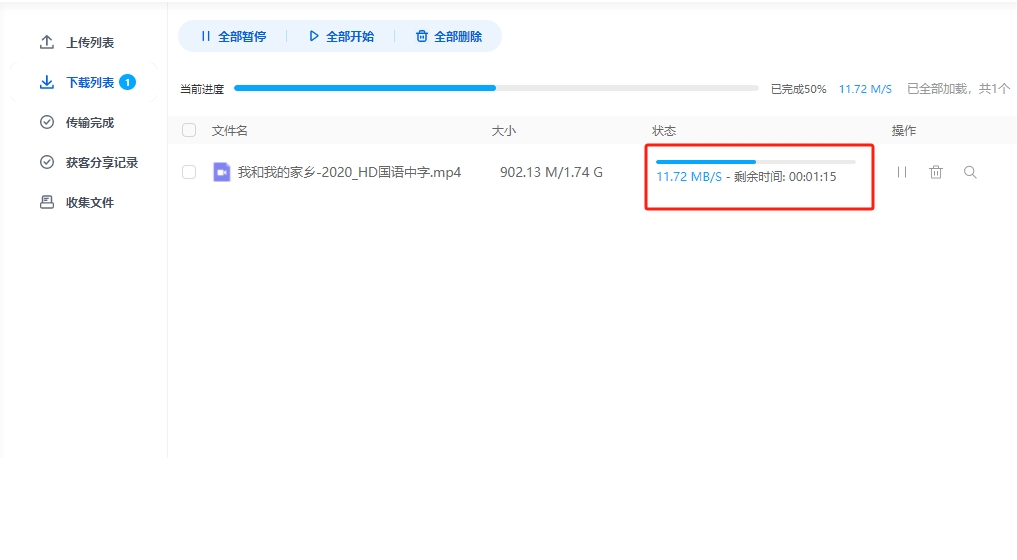
Task: Tick the select-all checkbox beside 文件名
Action: (x=189, y=130)
